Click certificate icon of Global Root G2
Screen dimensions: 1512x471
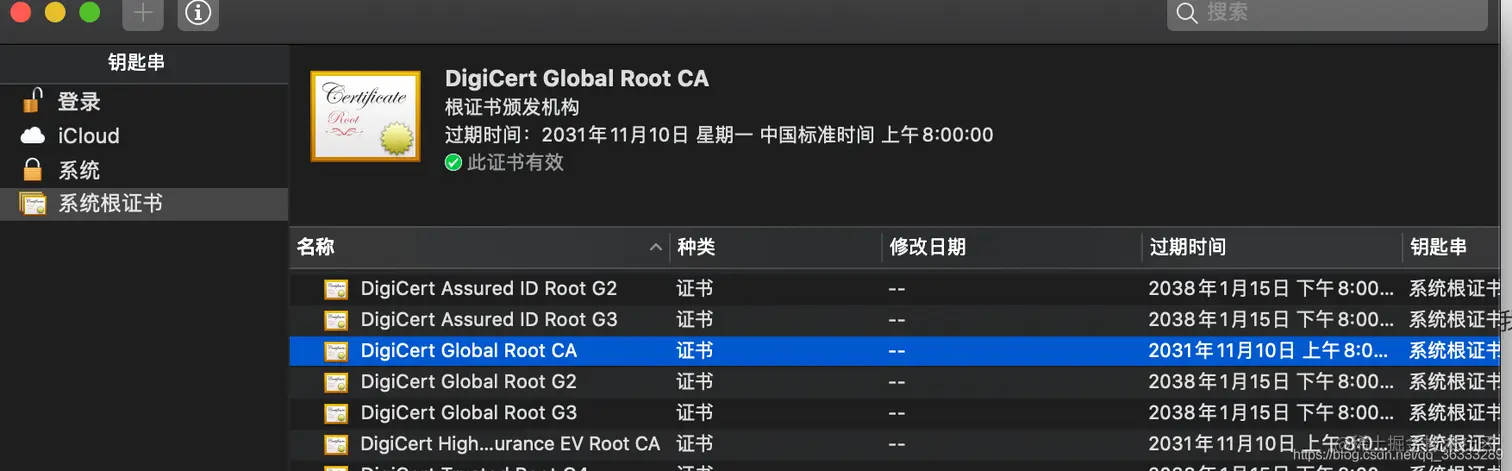336,382
